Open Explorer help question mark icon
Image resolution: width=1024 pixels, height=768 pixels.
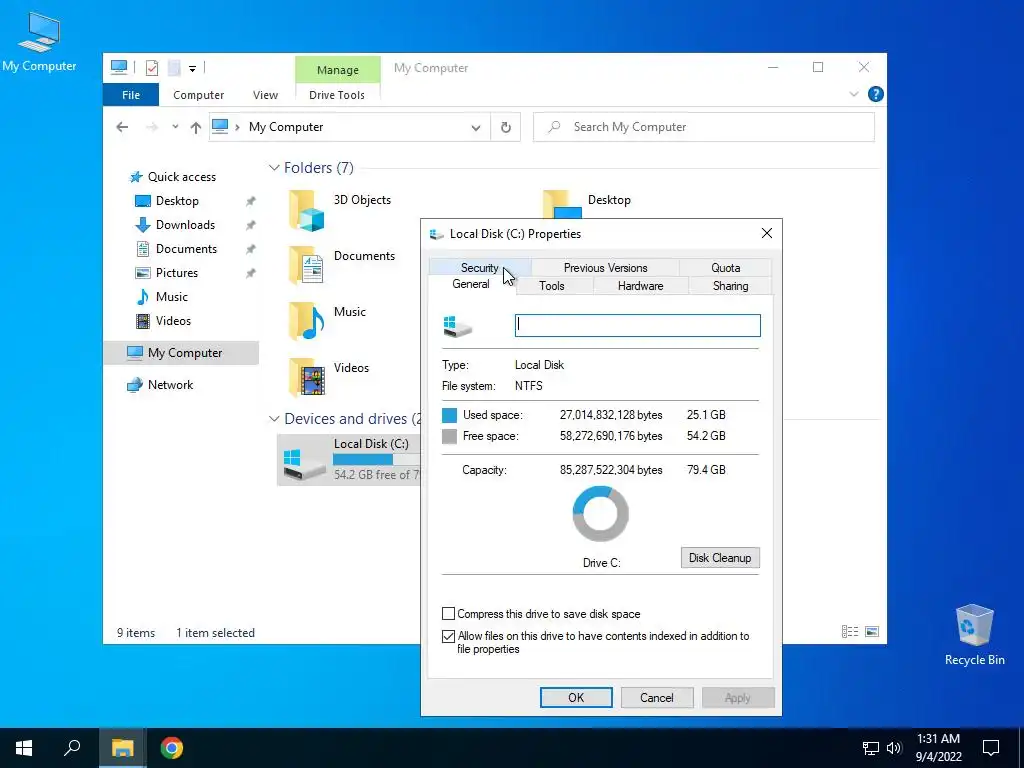875,94
